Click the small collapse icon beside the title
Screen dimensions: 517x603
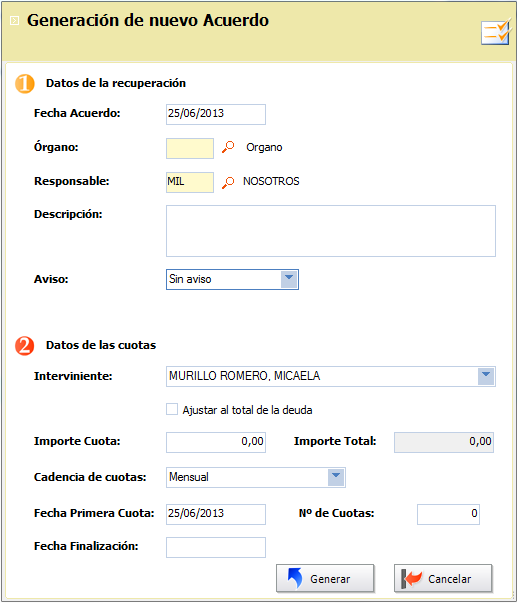tap(15, 20)
